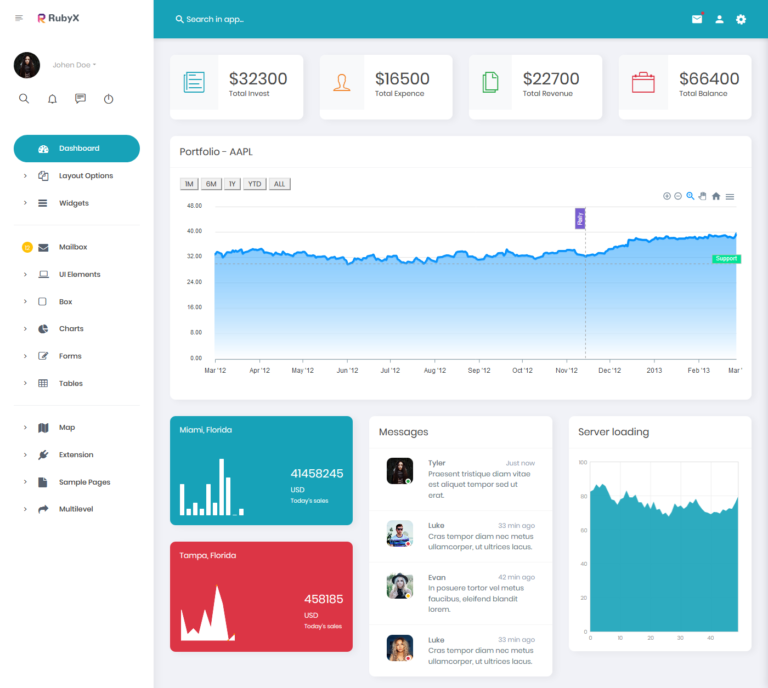Open the sidebar notifications bell icon
Viewport: 768px width, 688px height.
pyautogui.click(x=52, y=99)
